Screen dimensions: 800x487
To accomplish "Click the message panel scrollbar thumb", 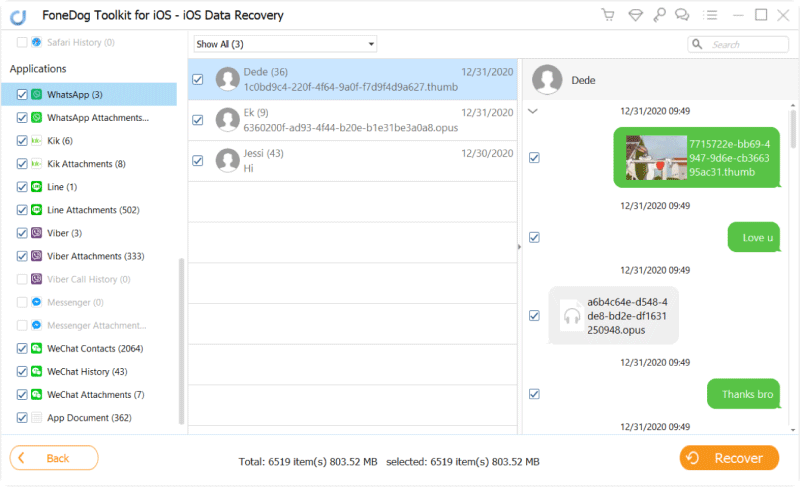I will click(792, 128).
